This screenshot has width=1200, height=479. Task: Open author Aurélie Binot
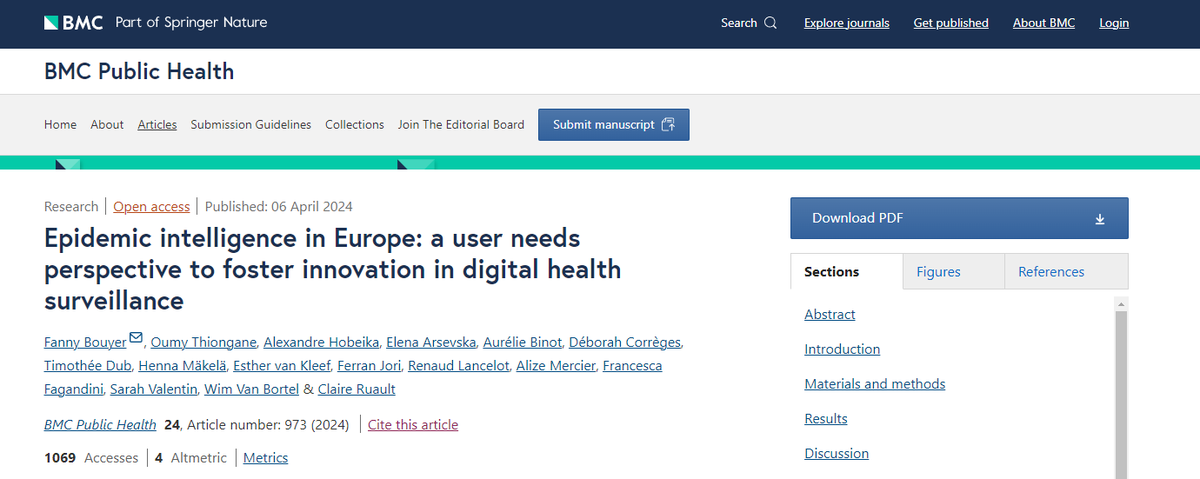[521, 342]
